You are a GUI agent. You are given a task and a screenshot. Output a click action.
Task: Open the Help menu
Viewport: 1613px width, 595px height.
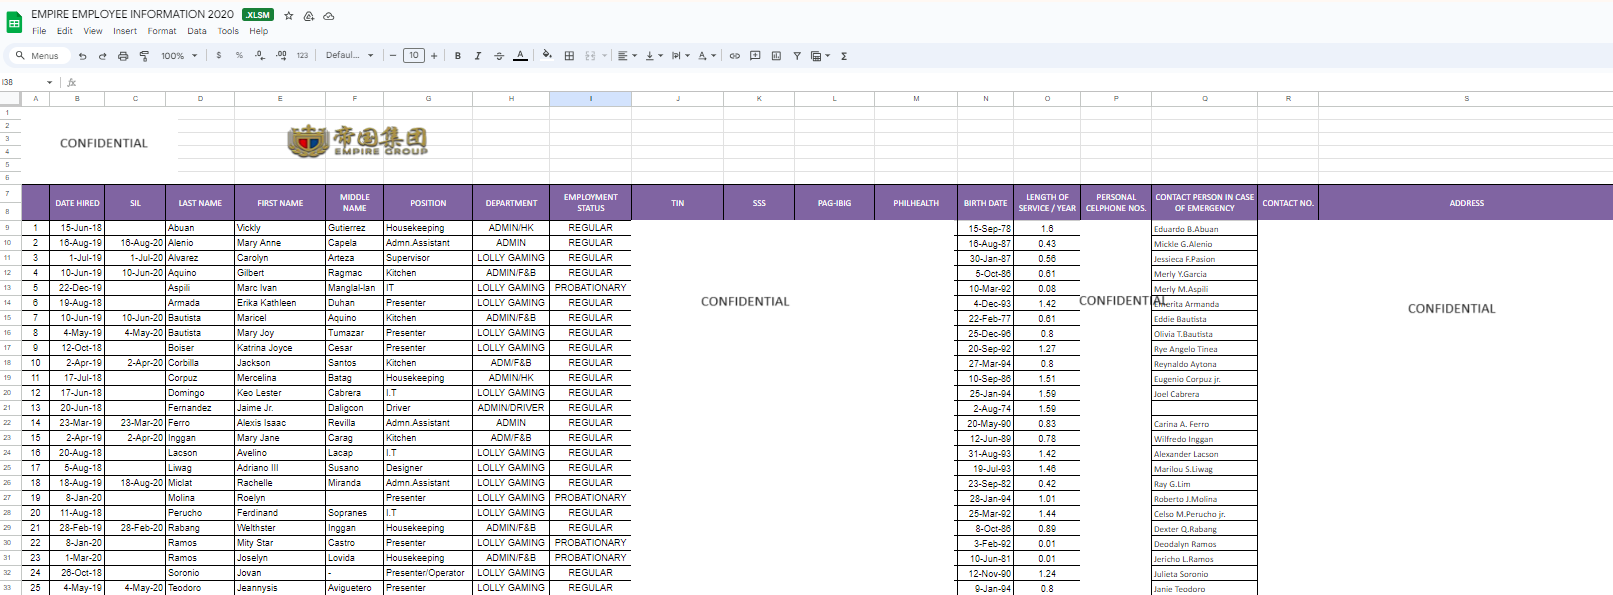[x=259, y=31]
